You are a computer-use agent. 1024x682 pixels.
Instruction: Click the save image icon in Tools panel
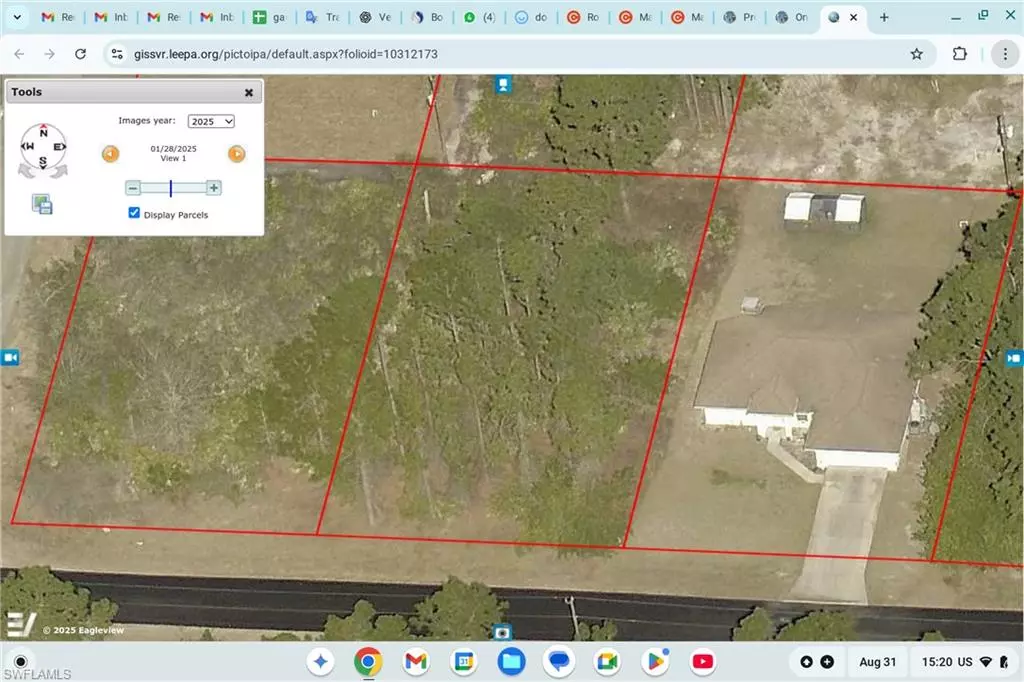tap(41, 203)
